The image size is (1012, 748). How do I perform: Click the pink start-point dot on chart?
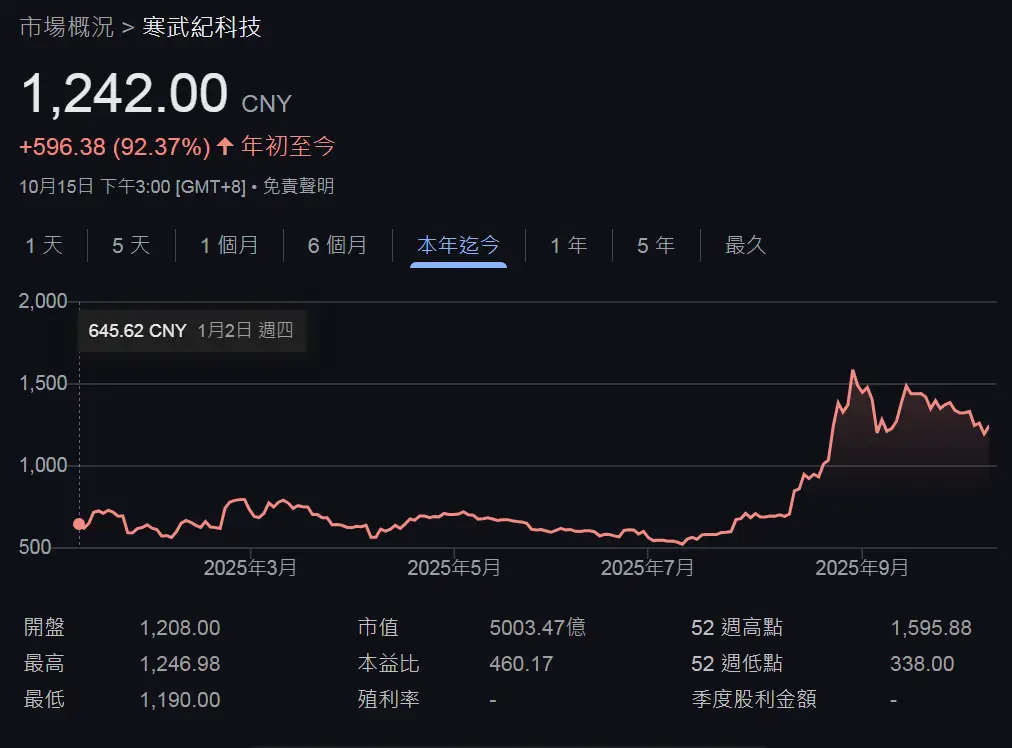pyautogui.click(x=79, y=523)
